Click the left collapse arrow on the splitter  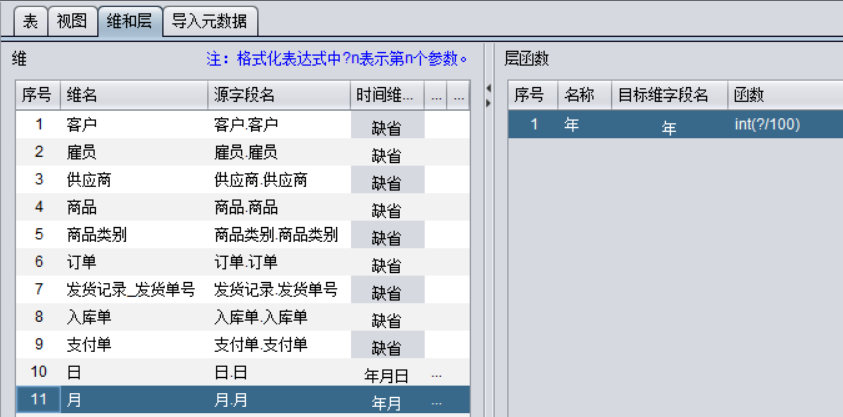tap(488, 88)
